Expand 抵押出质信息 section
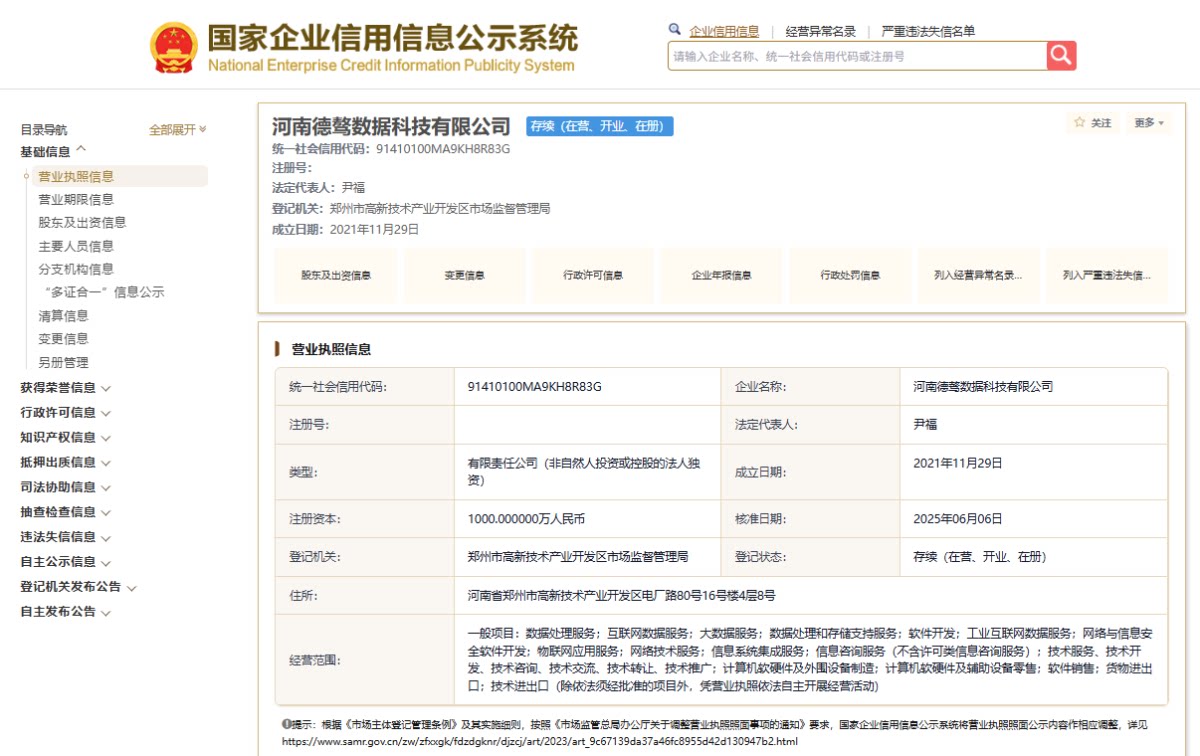Viewport: 1200px width, 756px height. pos(65,463)
